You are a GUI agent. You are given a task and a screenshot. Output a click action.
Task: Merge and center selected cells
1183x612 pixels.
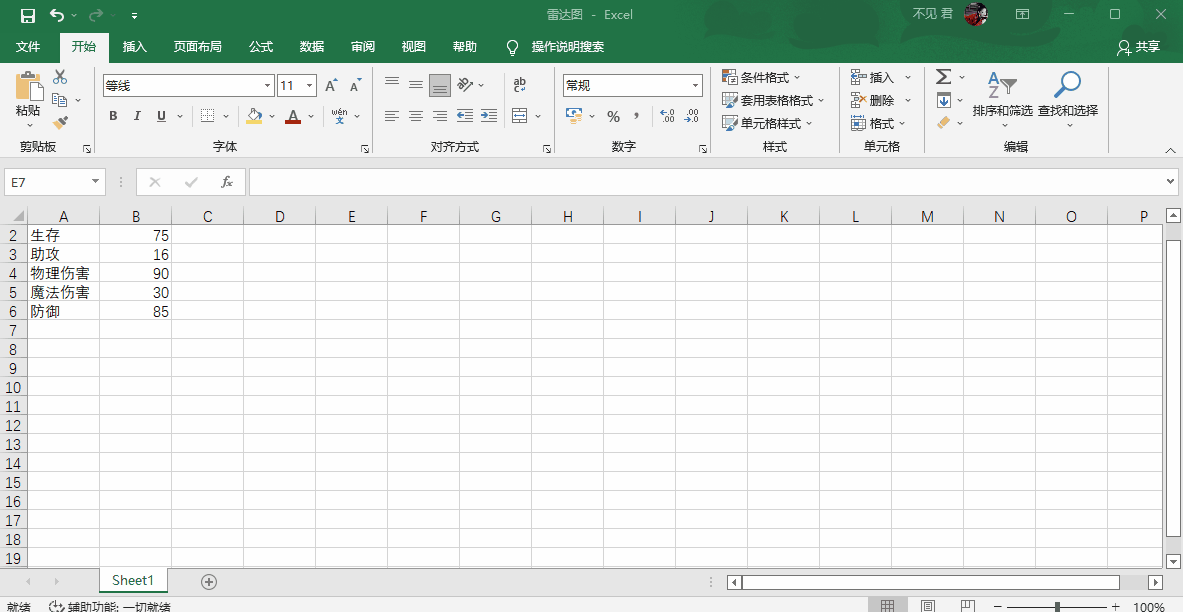(519, 116)
